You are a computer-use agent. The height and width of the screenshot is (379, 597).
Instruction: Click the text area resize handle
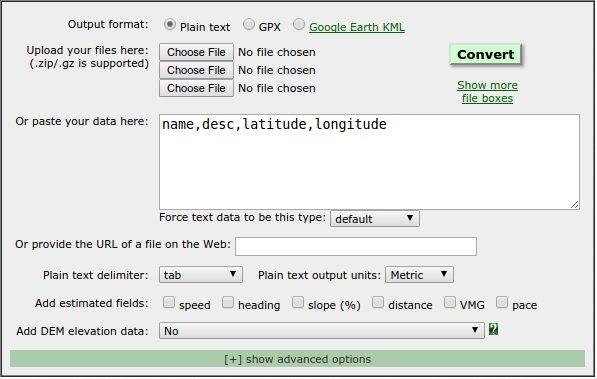tap(575, 205)
